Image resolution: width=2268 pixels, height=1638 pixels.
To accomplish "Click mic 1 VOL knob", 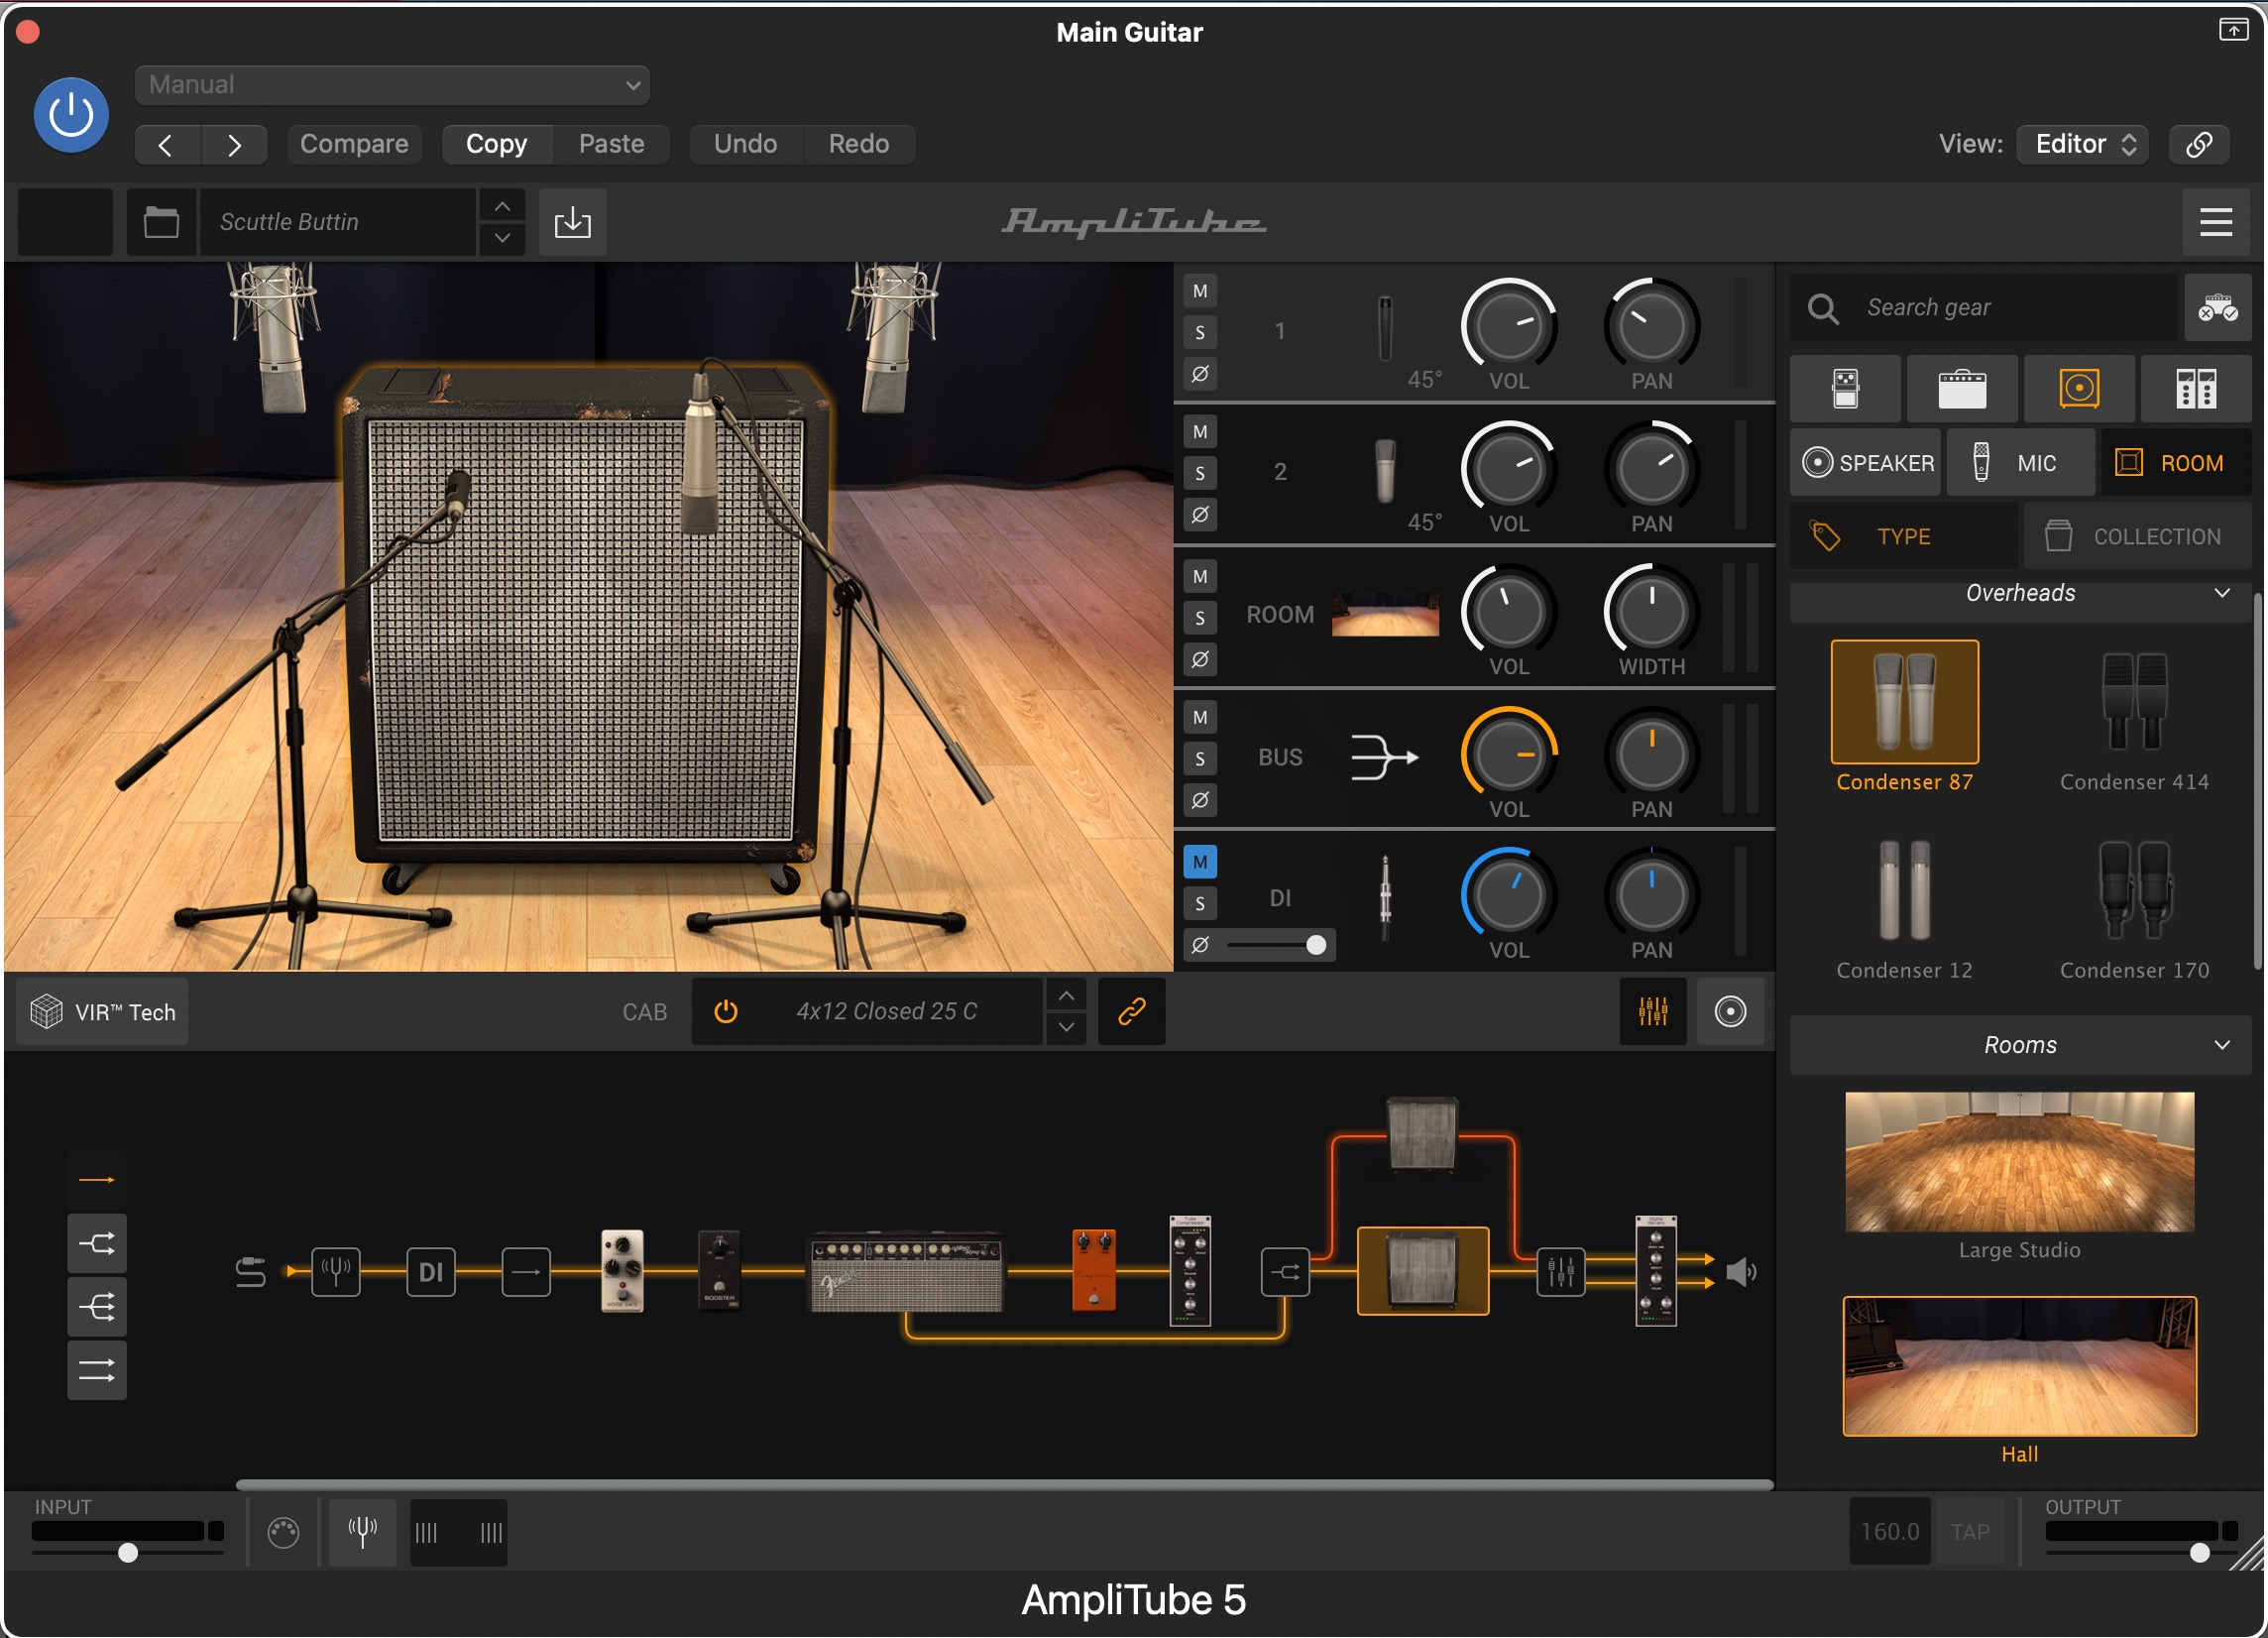I will pyautogui.click(x=1508, y=325).
